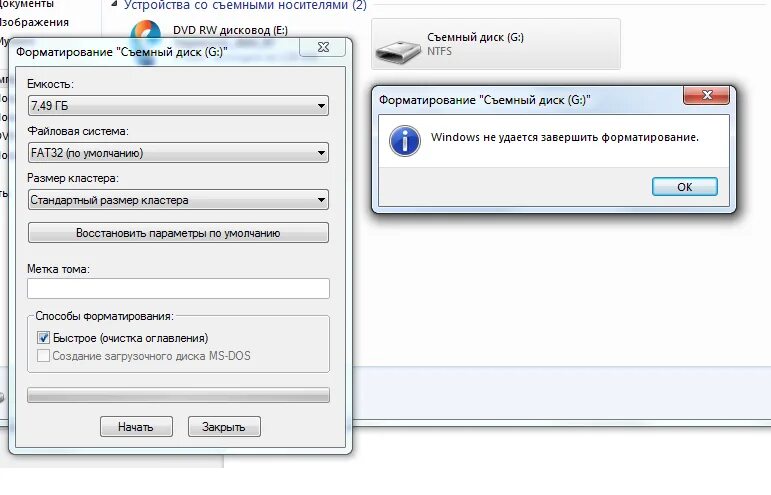Open the file system FAT32 dropdown
Image resolution: width=771 pixels, height=495 pixels.
click(178, 153)
